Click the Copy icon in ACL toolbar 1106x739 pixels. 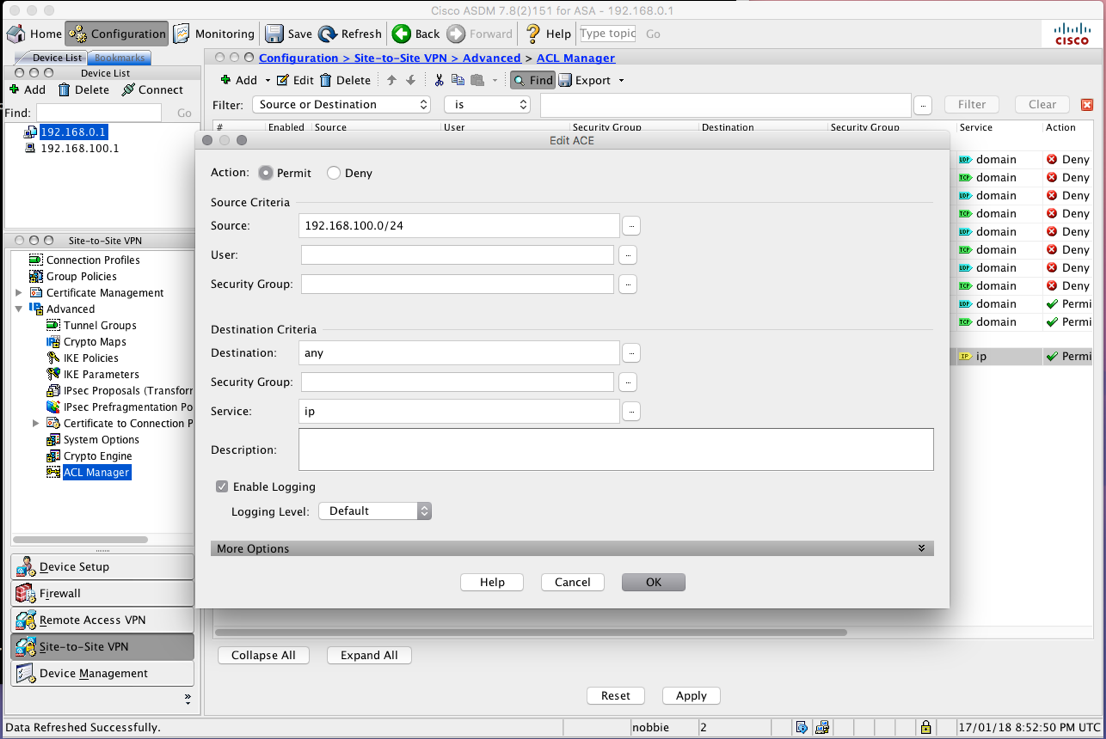click(458, 80)
